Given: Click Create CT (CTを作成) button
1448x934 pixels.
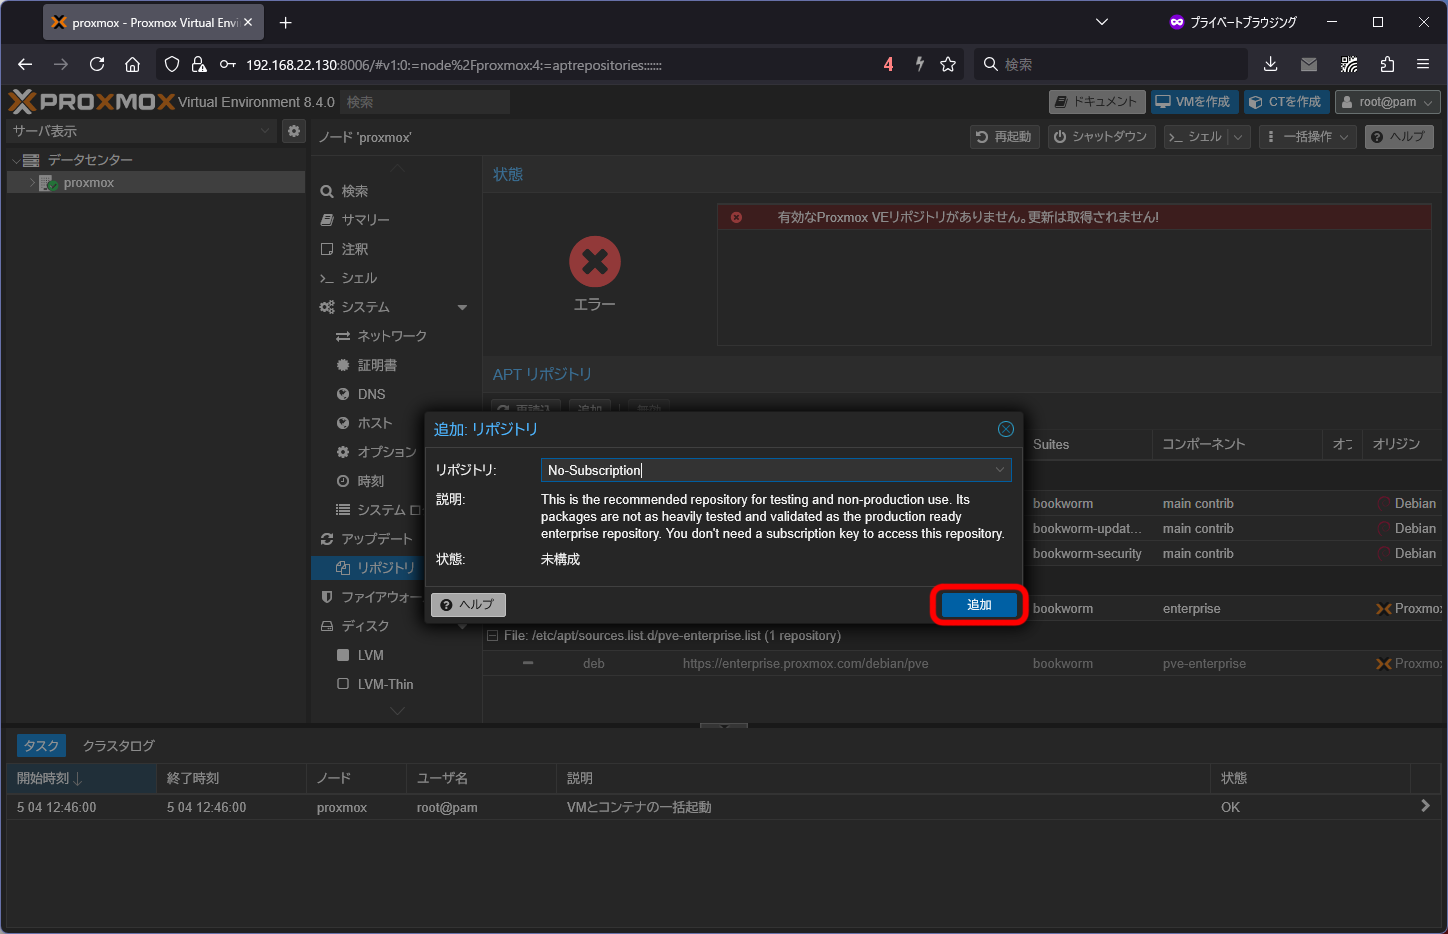Looking at the screenshot, I should click(1286, 102).
